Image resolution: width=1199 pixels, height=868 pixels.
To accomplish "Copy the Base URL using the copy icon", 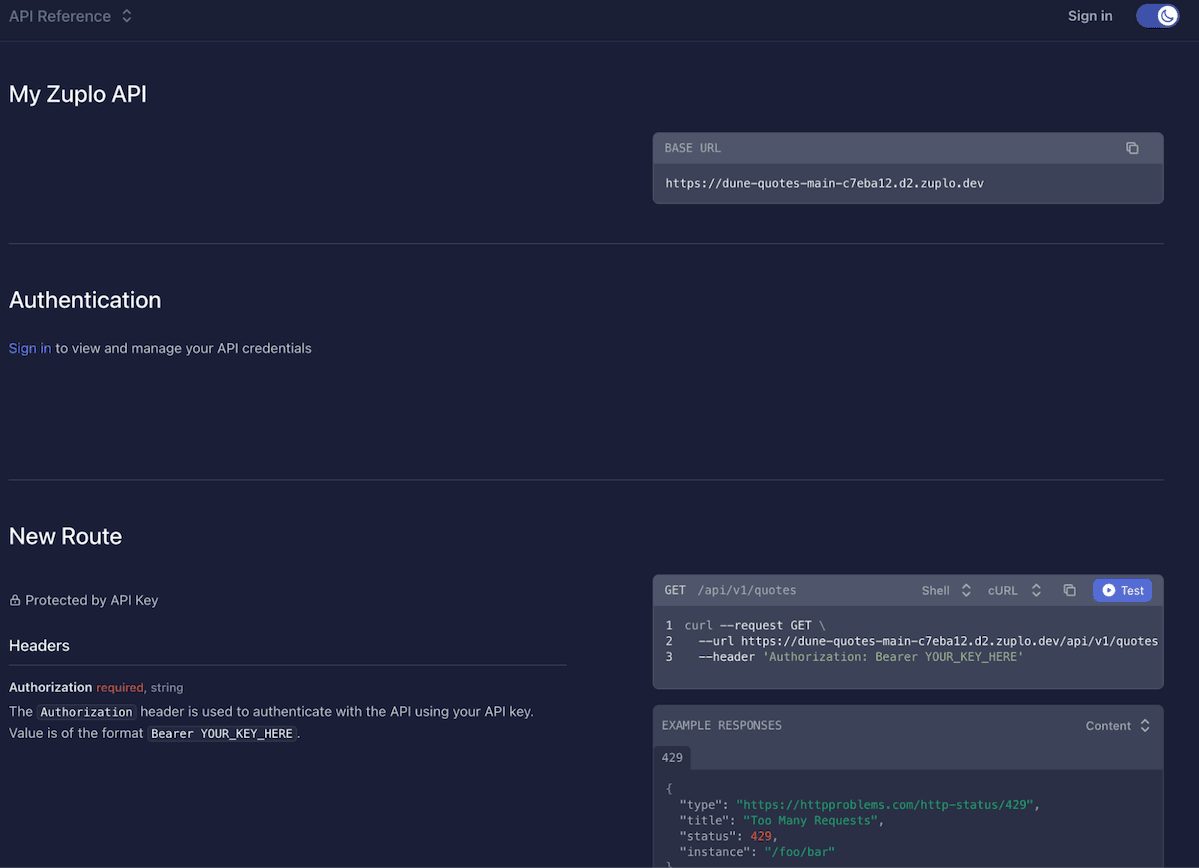I will click(1132, 147).
